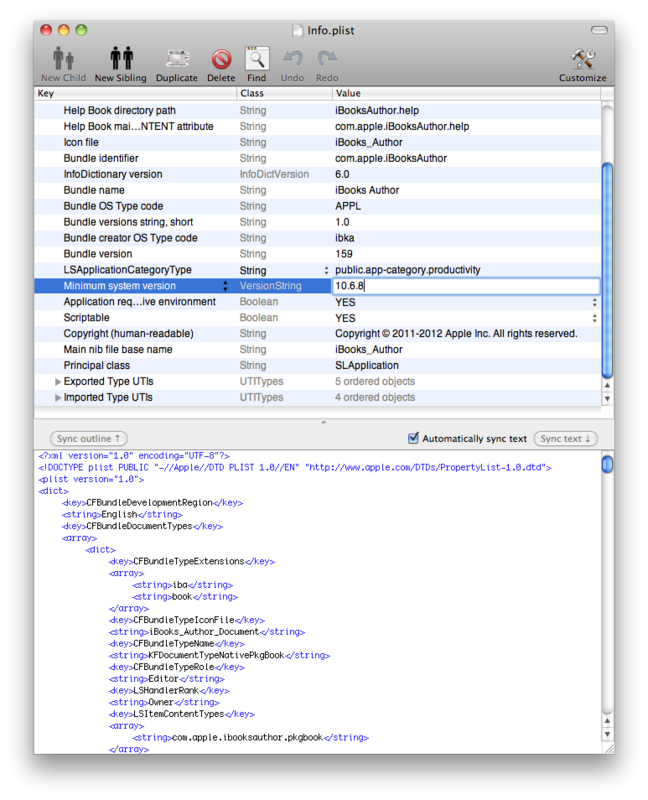The height and width of the screenshot is (800, 648).
Task: Click the 5 ordered objects value
Action: coord(375,382)
